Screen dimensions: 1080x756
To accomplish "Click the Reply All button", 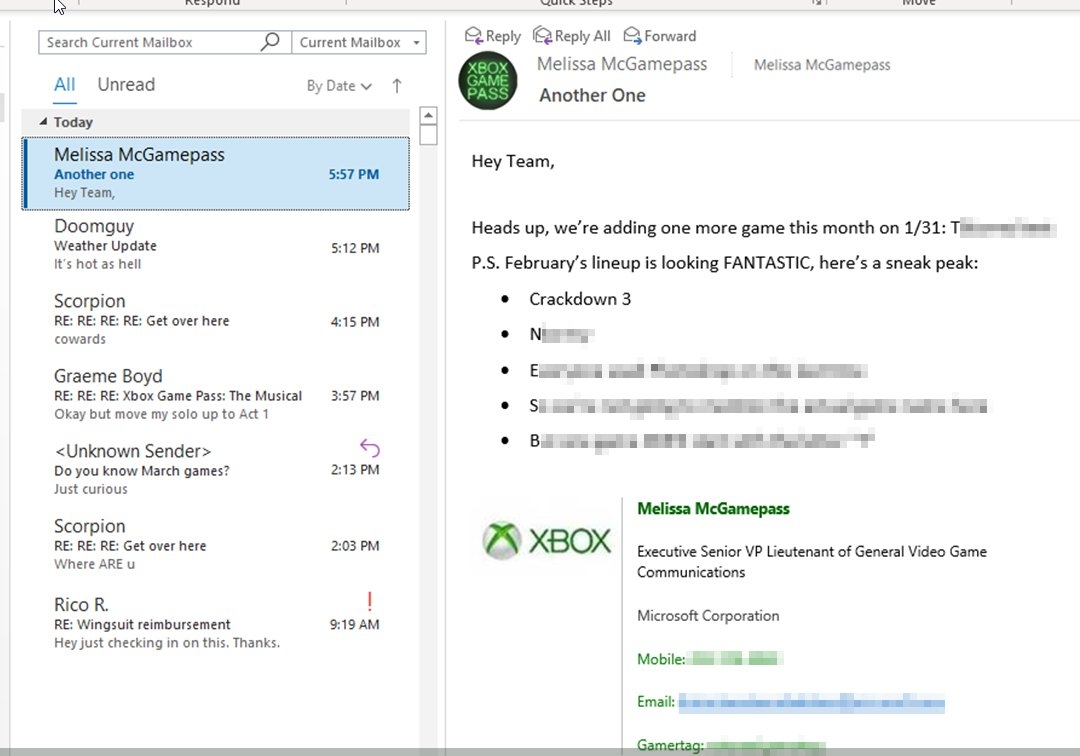I will pyautogui.click(x=572, y=36).
